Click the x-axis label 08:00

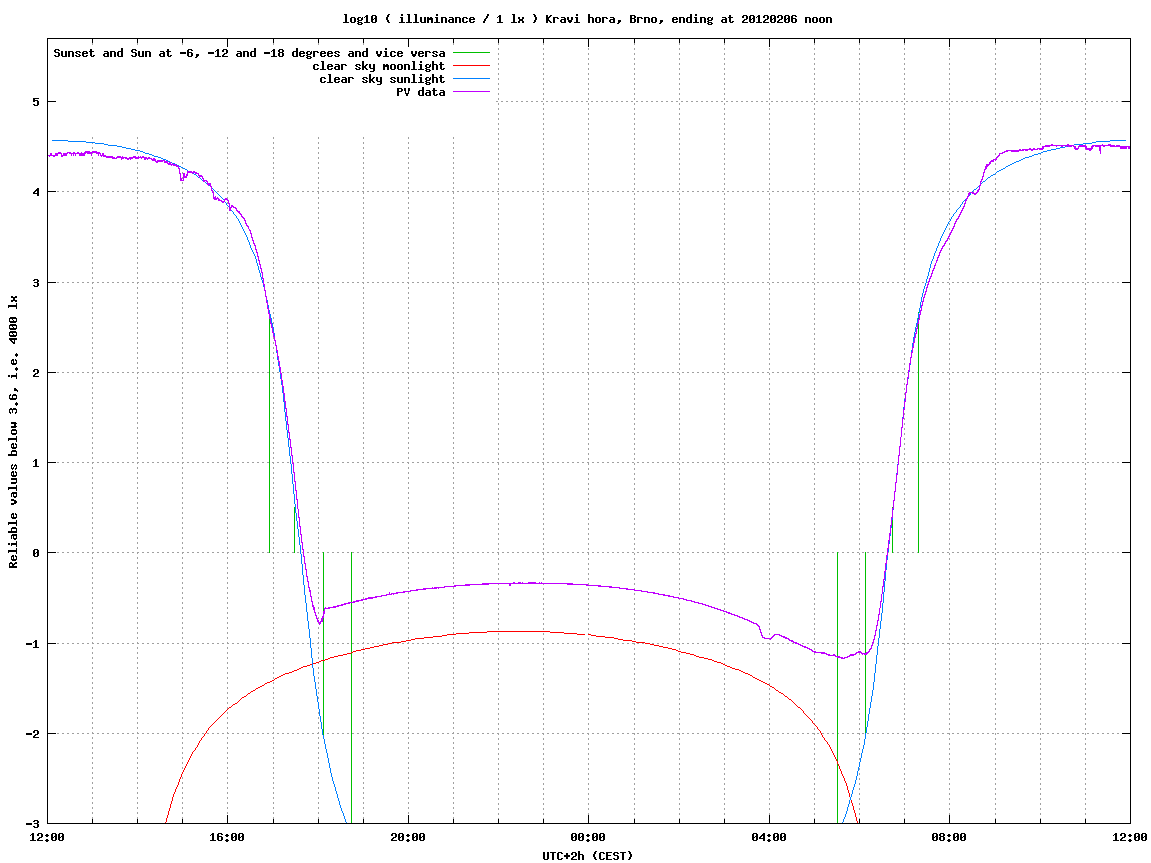950,837
